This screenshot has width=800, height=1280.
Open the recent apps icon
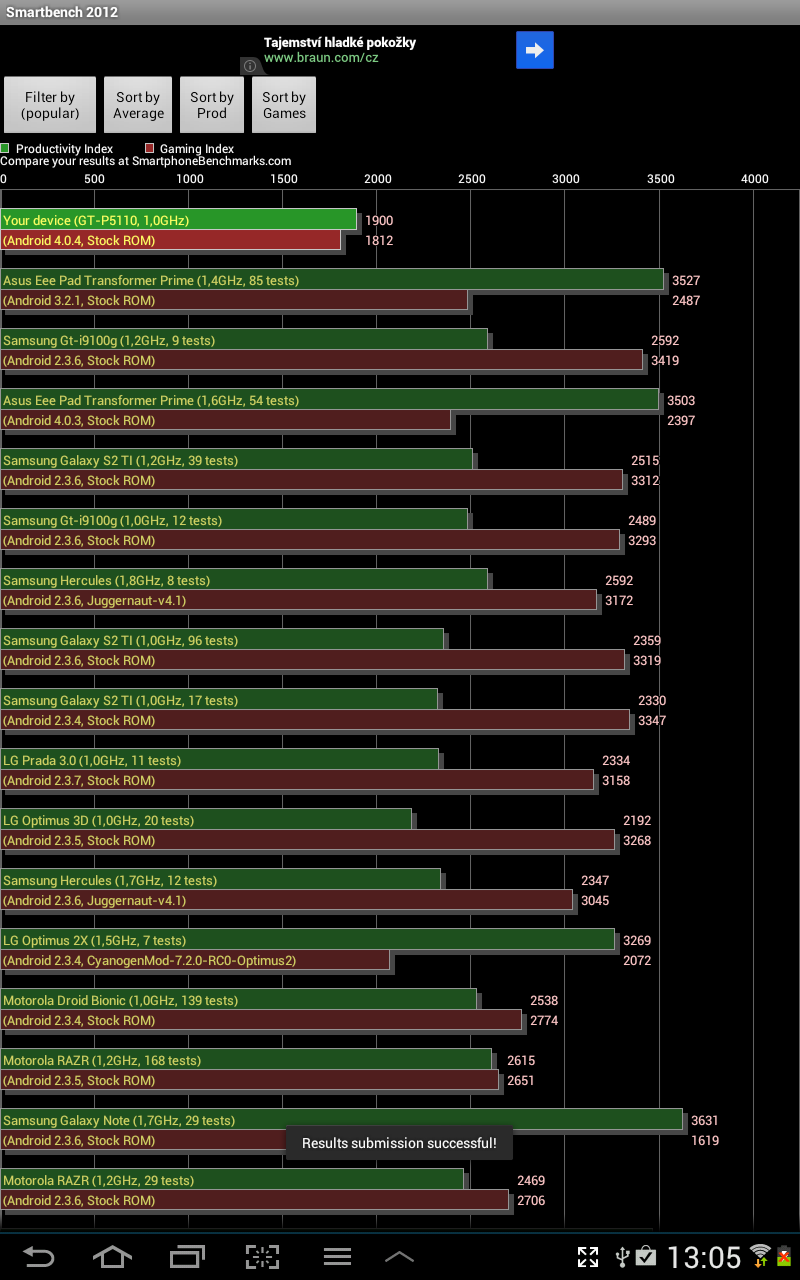point(187,1257)
